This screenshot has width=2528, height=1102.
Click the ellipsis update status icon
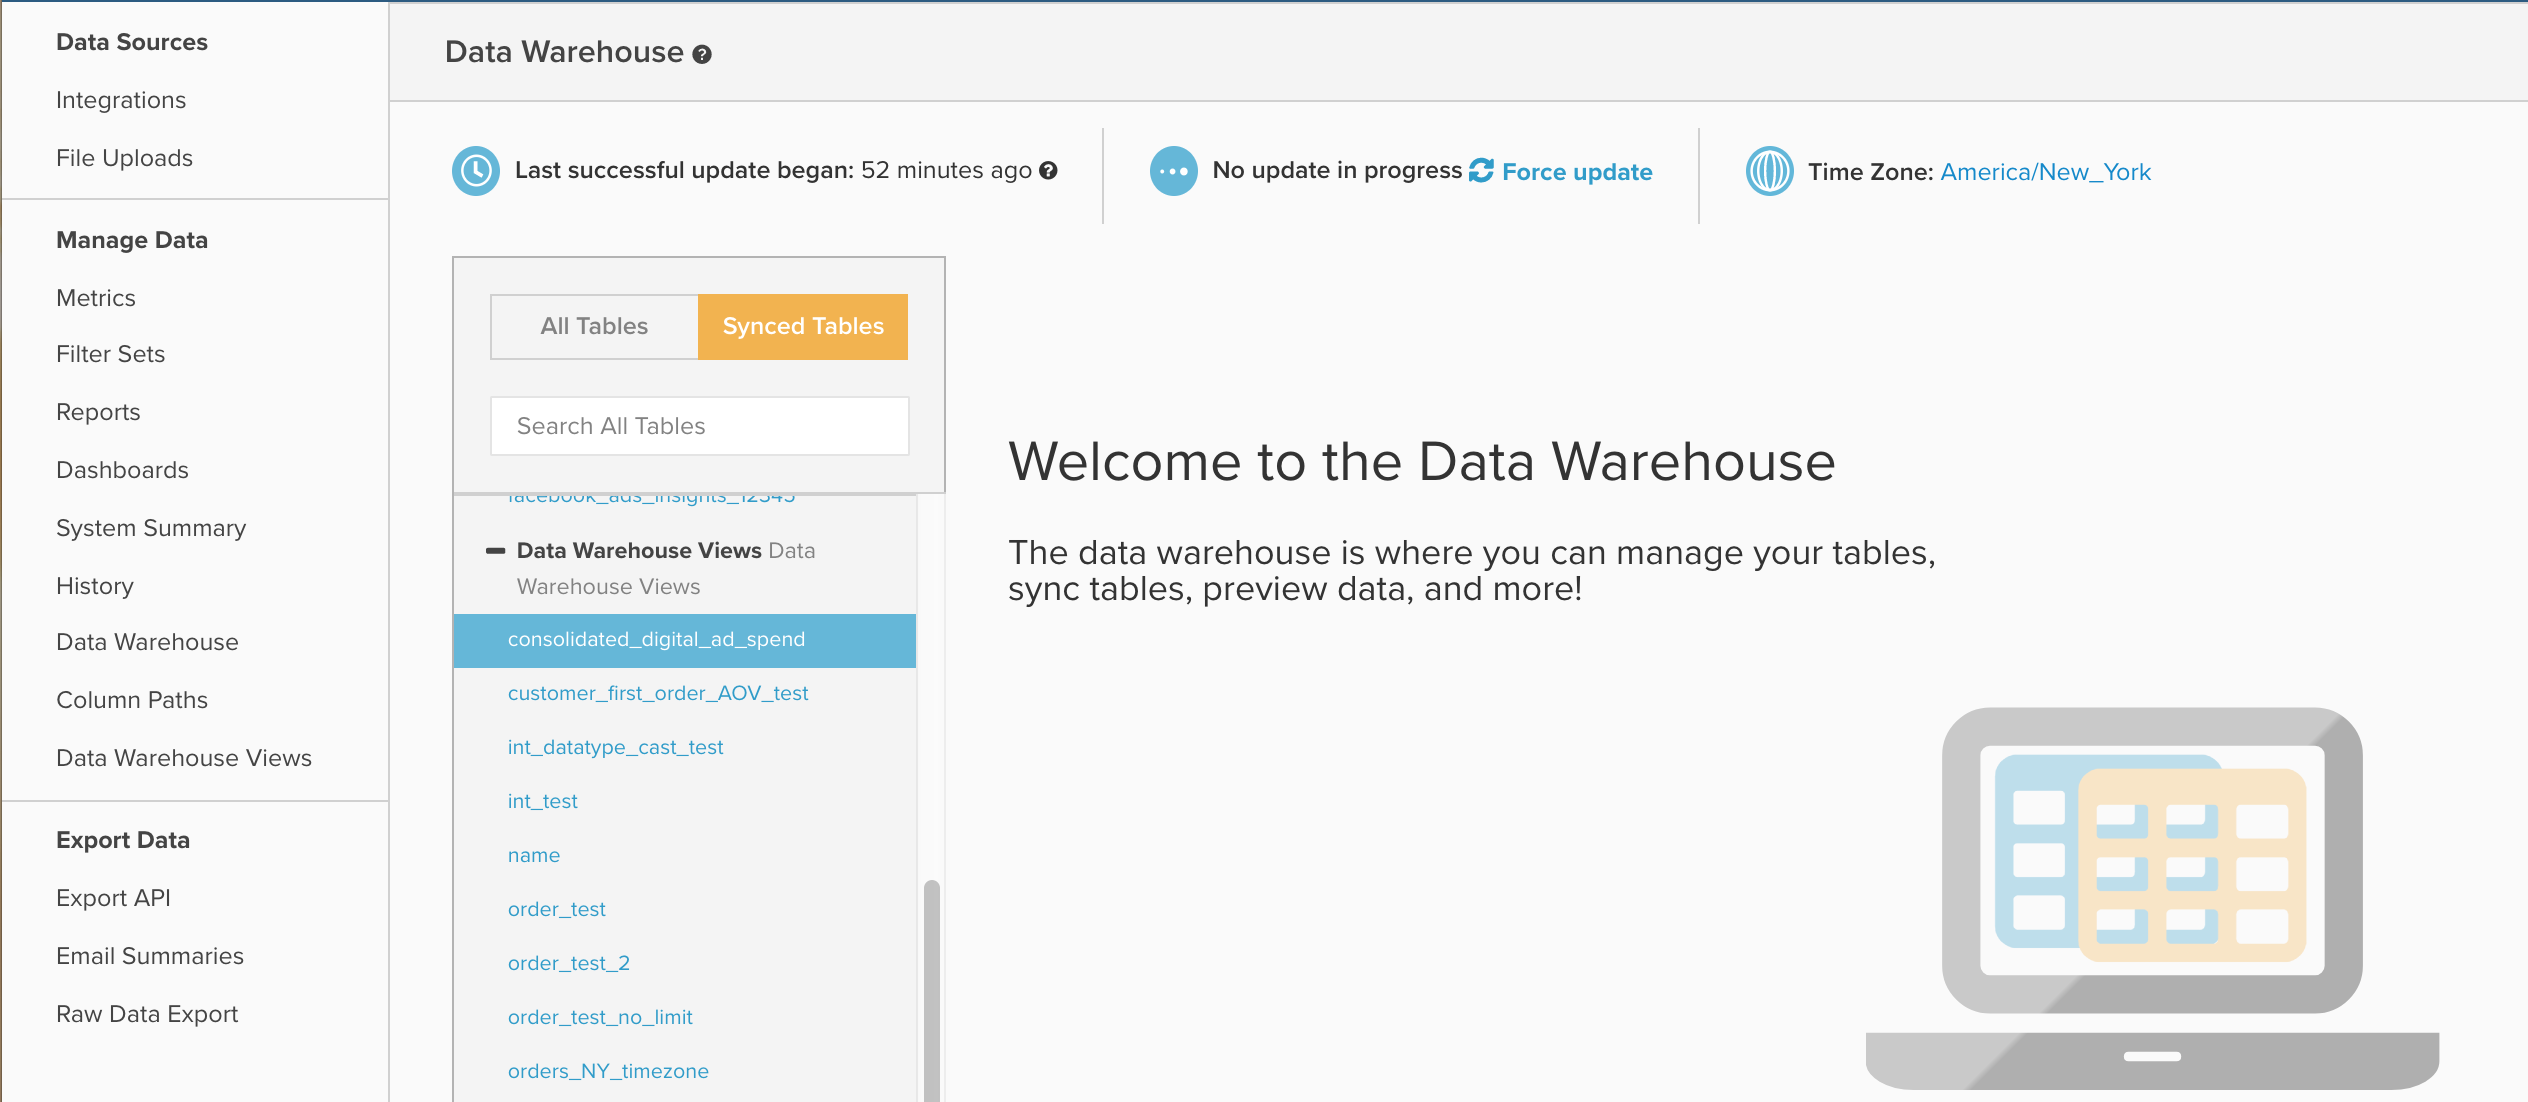[x=1173, y=171]
